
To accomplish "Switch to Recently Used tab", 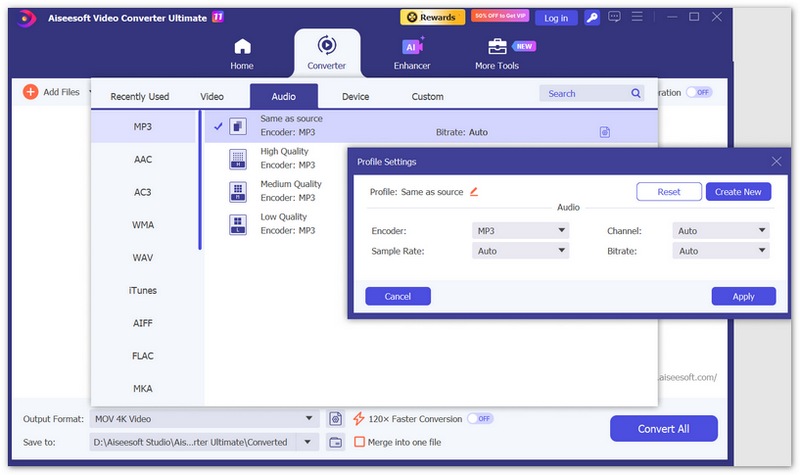I will click(x=140, y=96).
